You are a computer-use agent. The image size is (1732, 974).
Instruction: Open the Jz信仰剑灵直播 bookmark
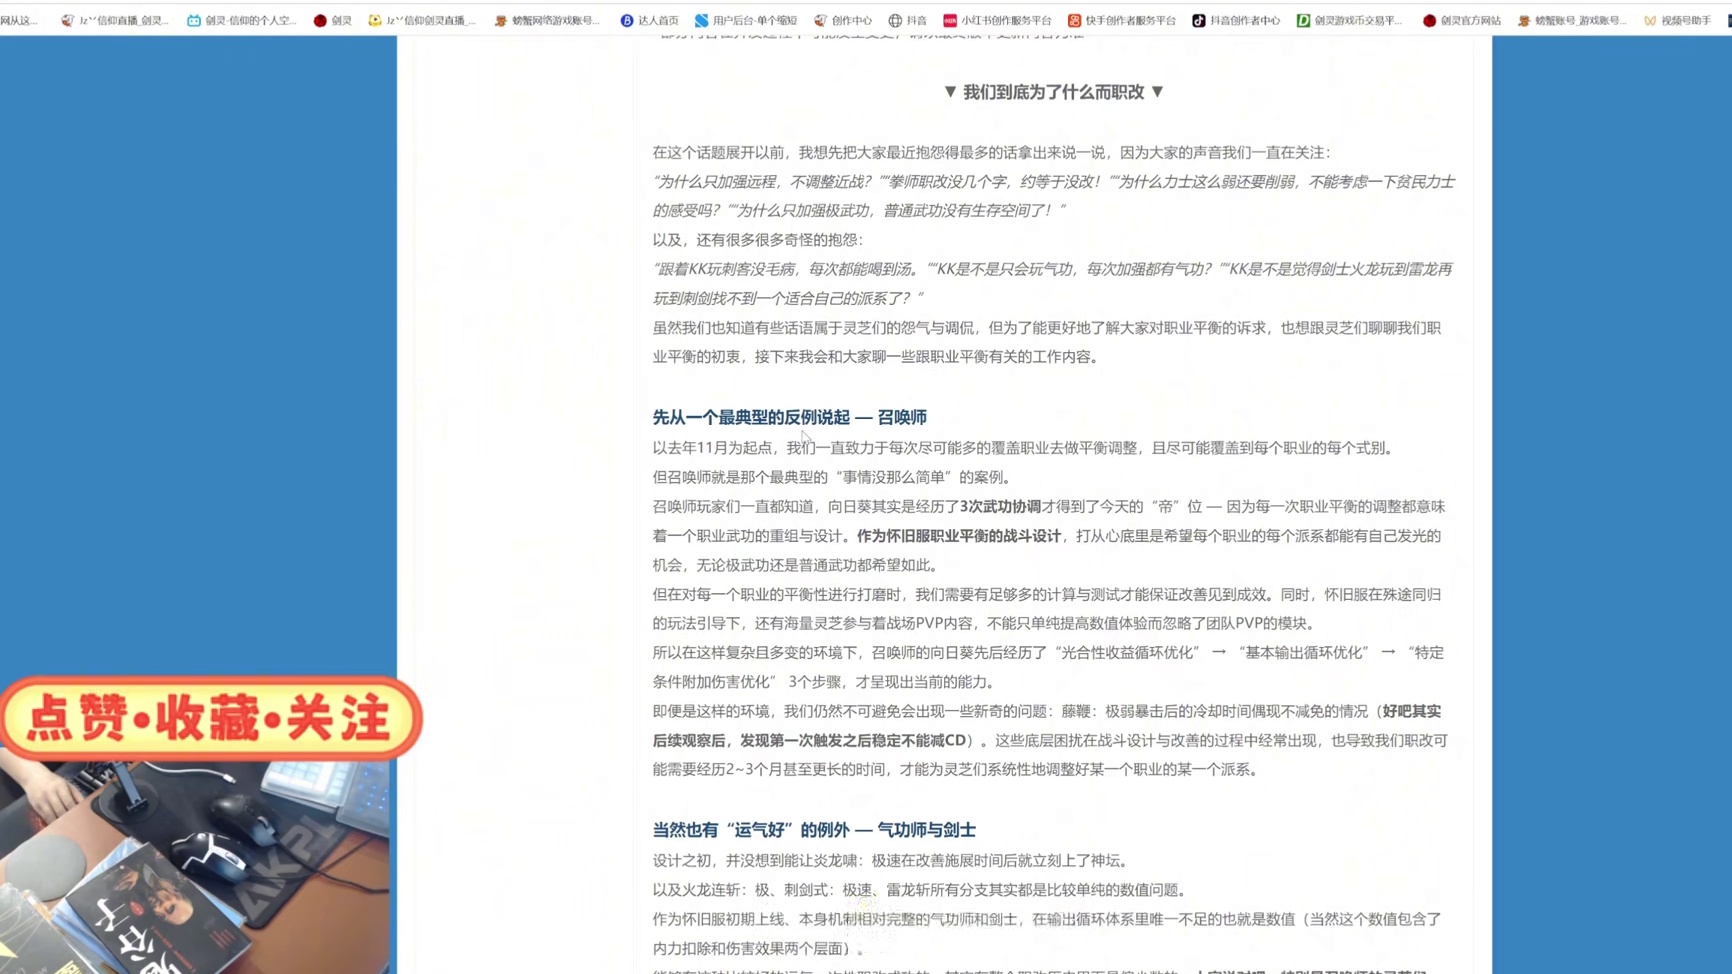tap(421, 20)
